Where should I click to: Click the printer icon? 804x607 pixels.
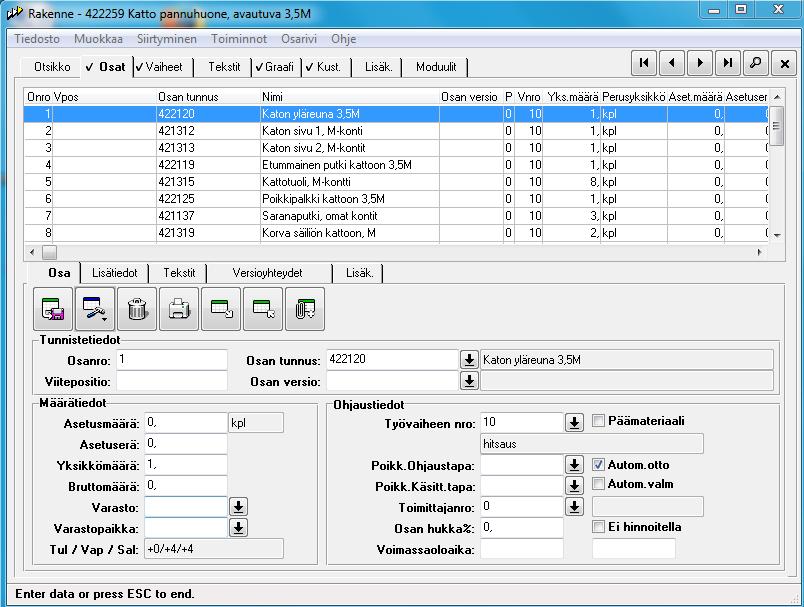pos(179,309)
